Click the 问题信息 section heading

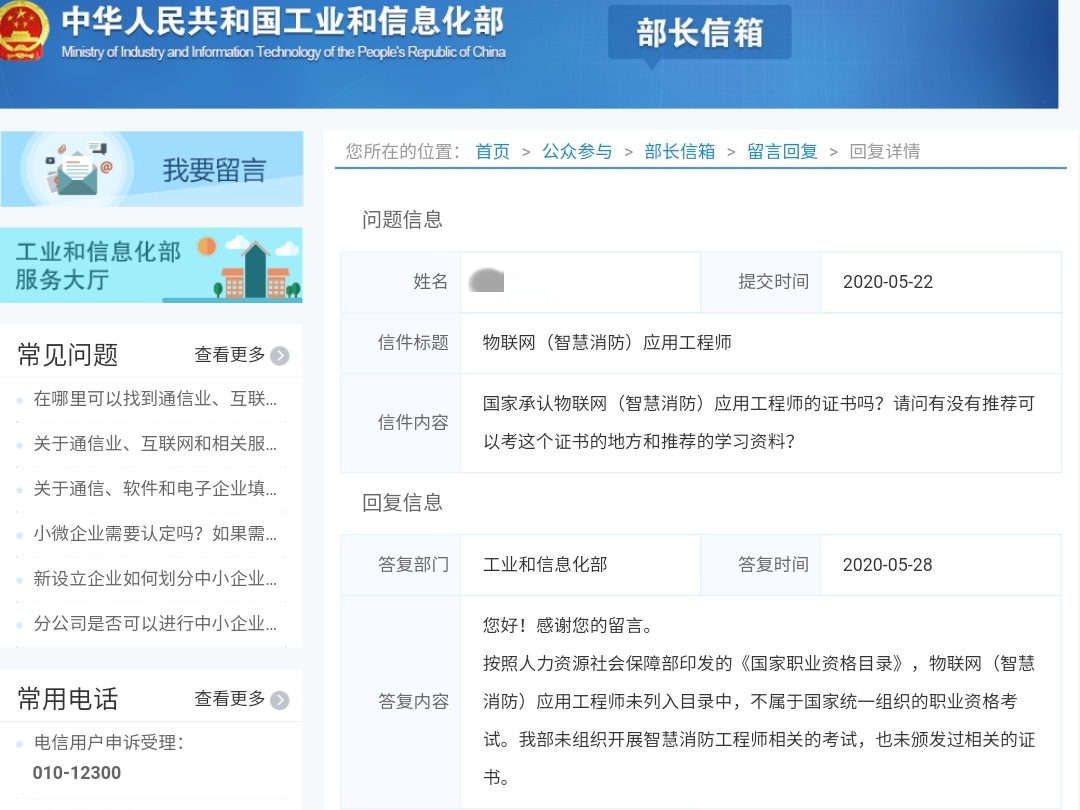[402, 220]
